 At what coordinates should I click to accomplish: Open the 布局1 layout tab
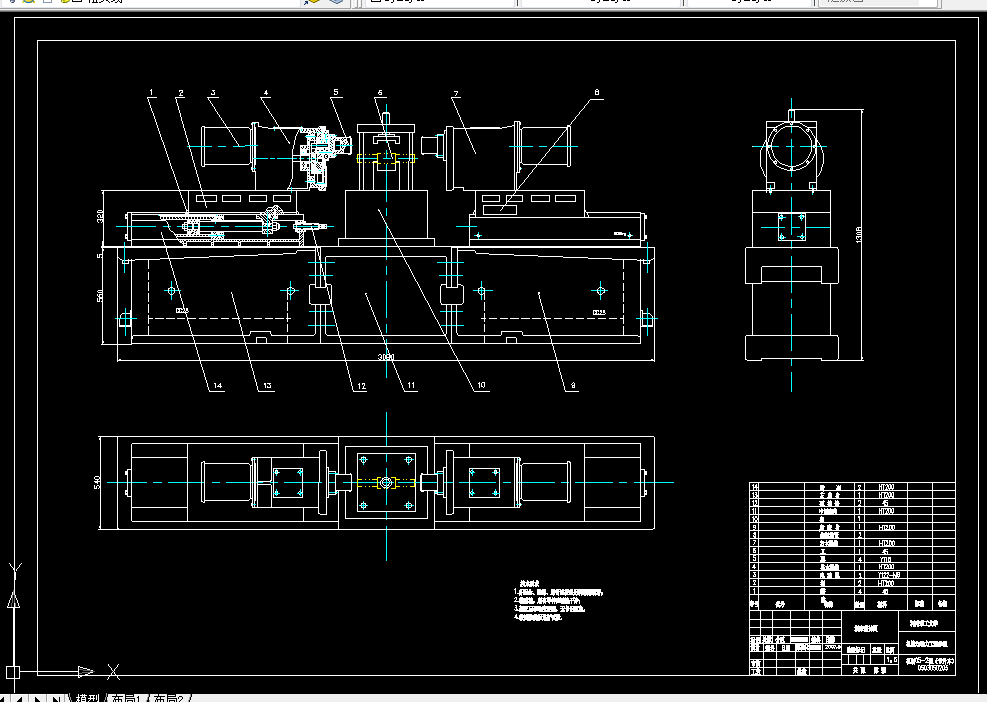pos(125,698)
